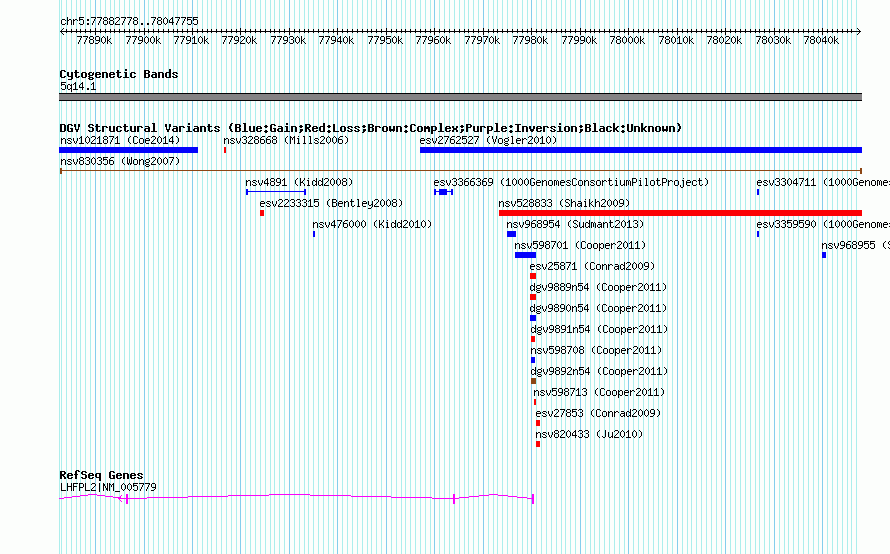The height and width of the screenshot is (554, 890).
Task: Select the 5q14.1 band label
Action: 78,86
